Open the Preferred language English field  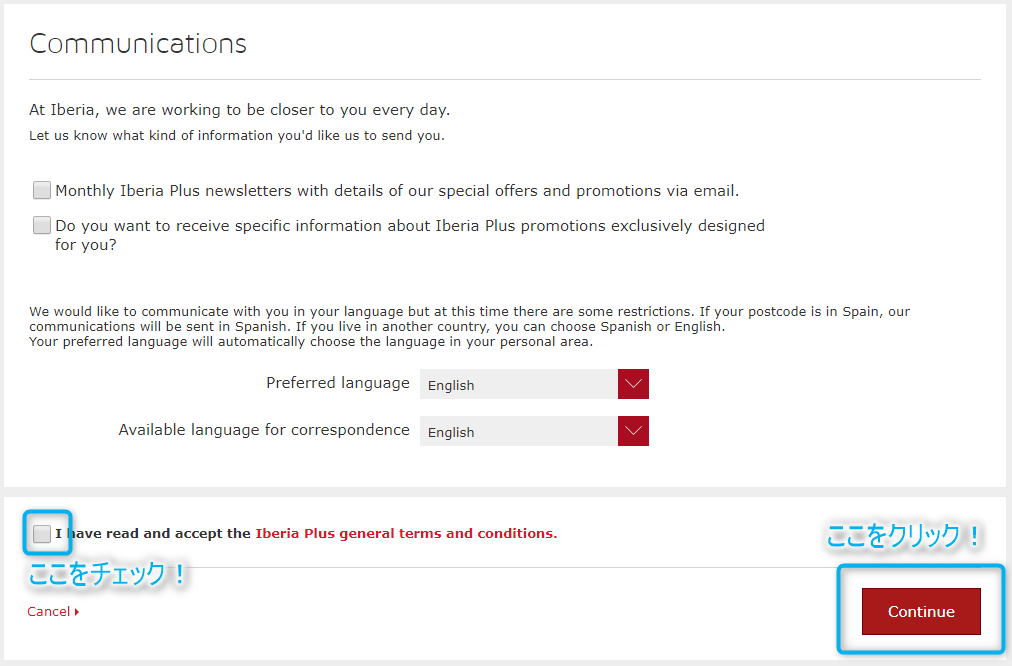[x=519, y=385]
